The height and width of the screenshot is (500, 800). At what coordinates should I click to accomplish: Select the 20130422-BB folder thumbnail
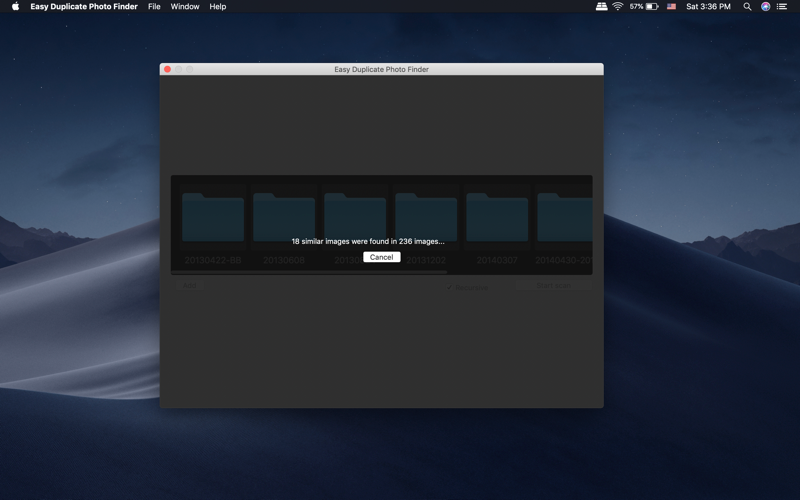coord(213,217)
